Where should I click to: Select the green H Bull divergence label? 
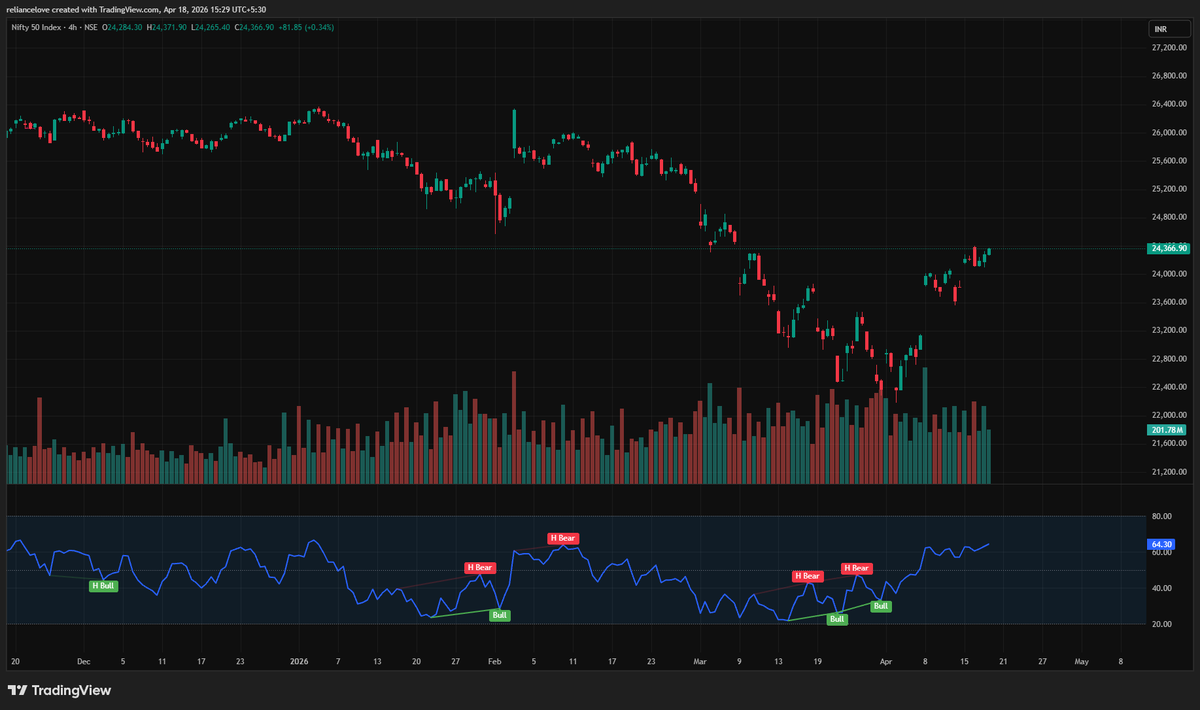[103, 586]
